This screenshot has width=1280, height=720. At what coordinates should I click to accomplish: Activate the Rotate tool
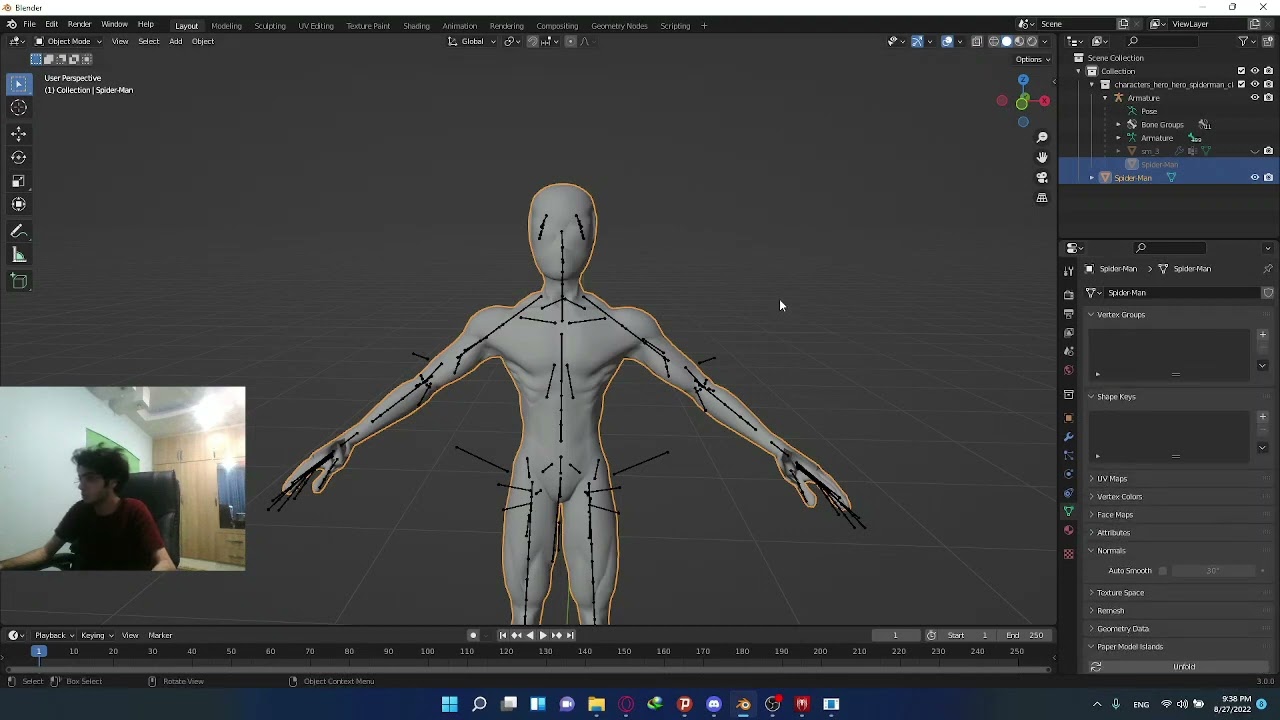pyautogui.click(x=19, y=157)
